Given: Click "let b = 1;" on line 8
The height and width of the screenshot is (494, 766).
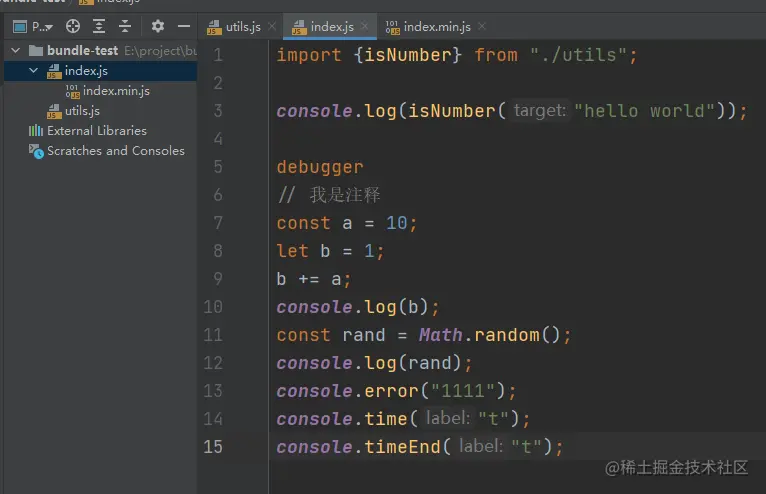Looking at the screenshot, I should click(x=330, y=251).
